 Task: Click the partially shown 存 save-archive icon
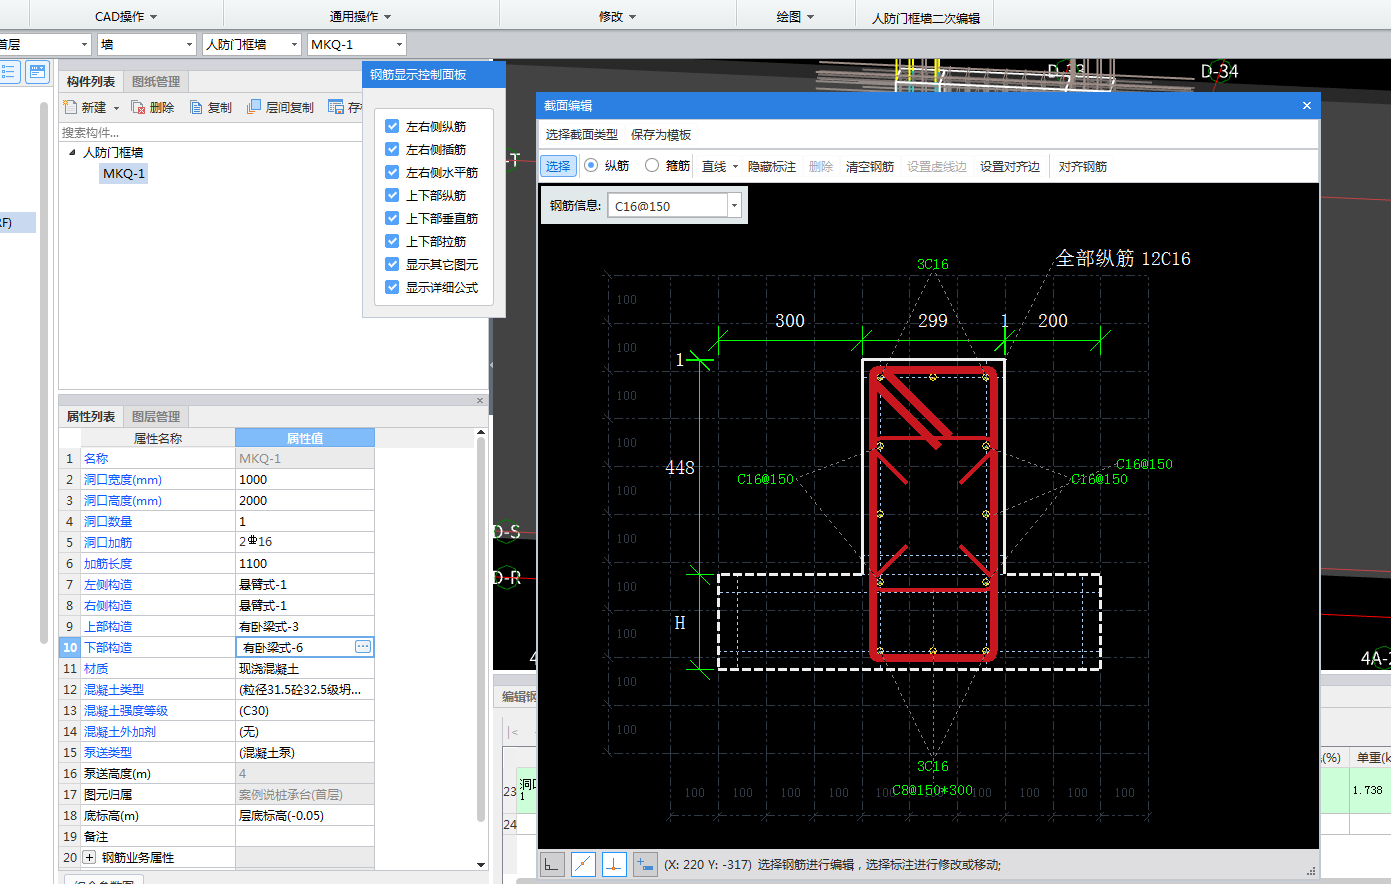pyautogui.click(x=336, y=107)
